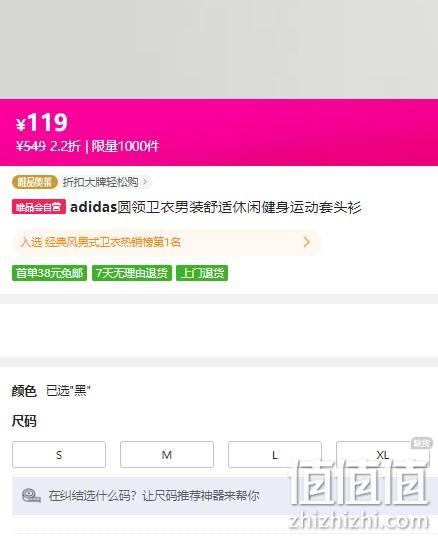Click the selected color label 已选黑
This screenshot has width=438, height=538.
(x=68, y=390)
